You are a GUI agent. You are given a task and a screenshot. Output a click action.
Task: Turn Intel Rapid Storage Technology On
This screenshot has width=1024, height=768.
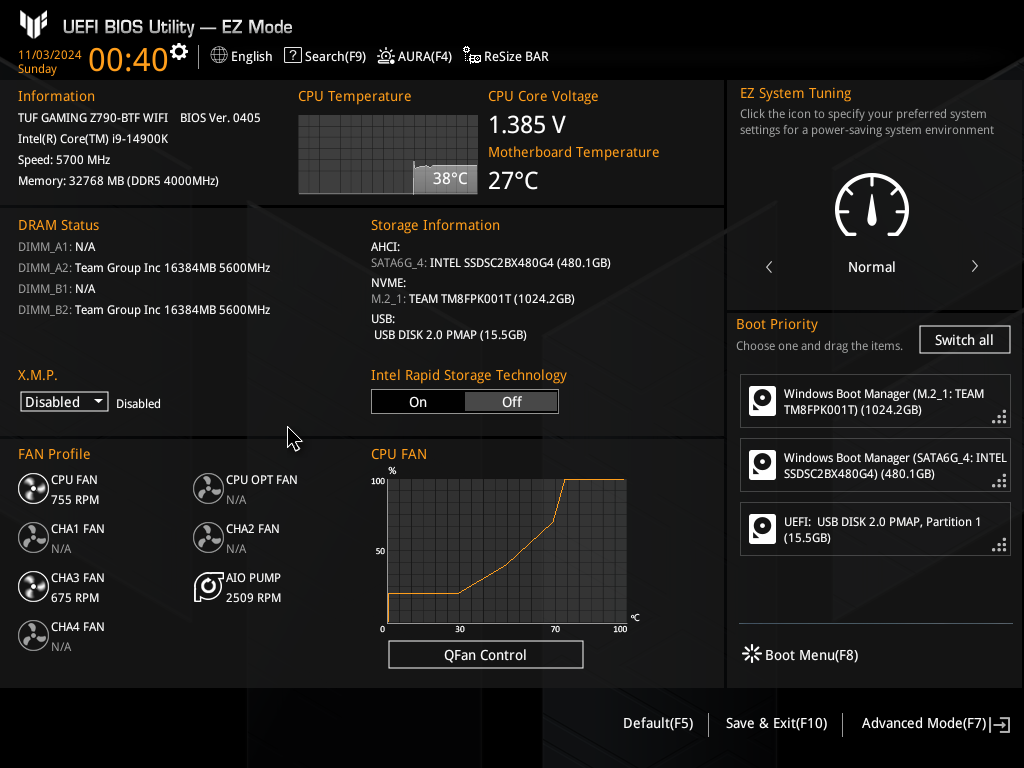click(418, 402)
